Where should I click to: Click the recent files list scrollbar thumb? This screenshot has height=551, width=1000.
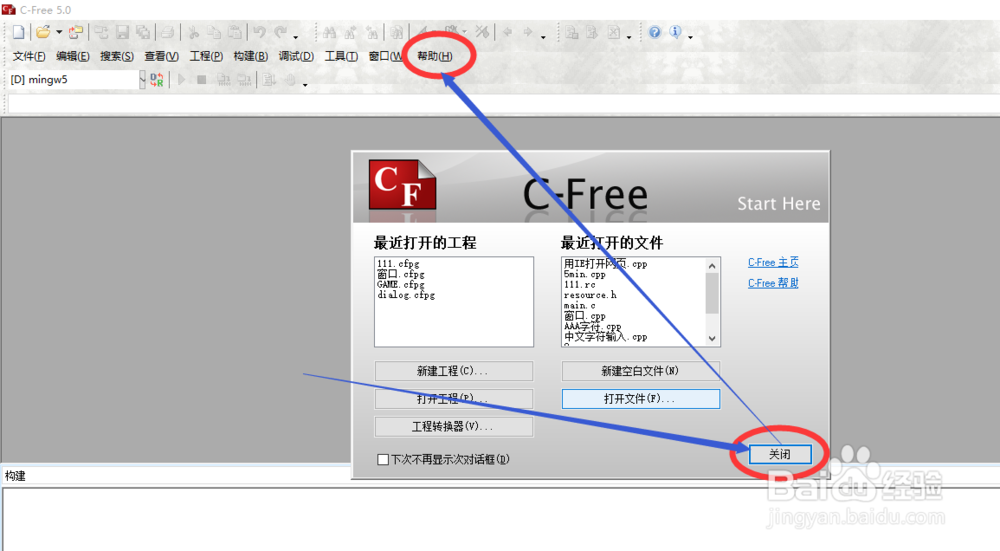tap(712, 293)
